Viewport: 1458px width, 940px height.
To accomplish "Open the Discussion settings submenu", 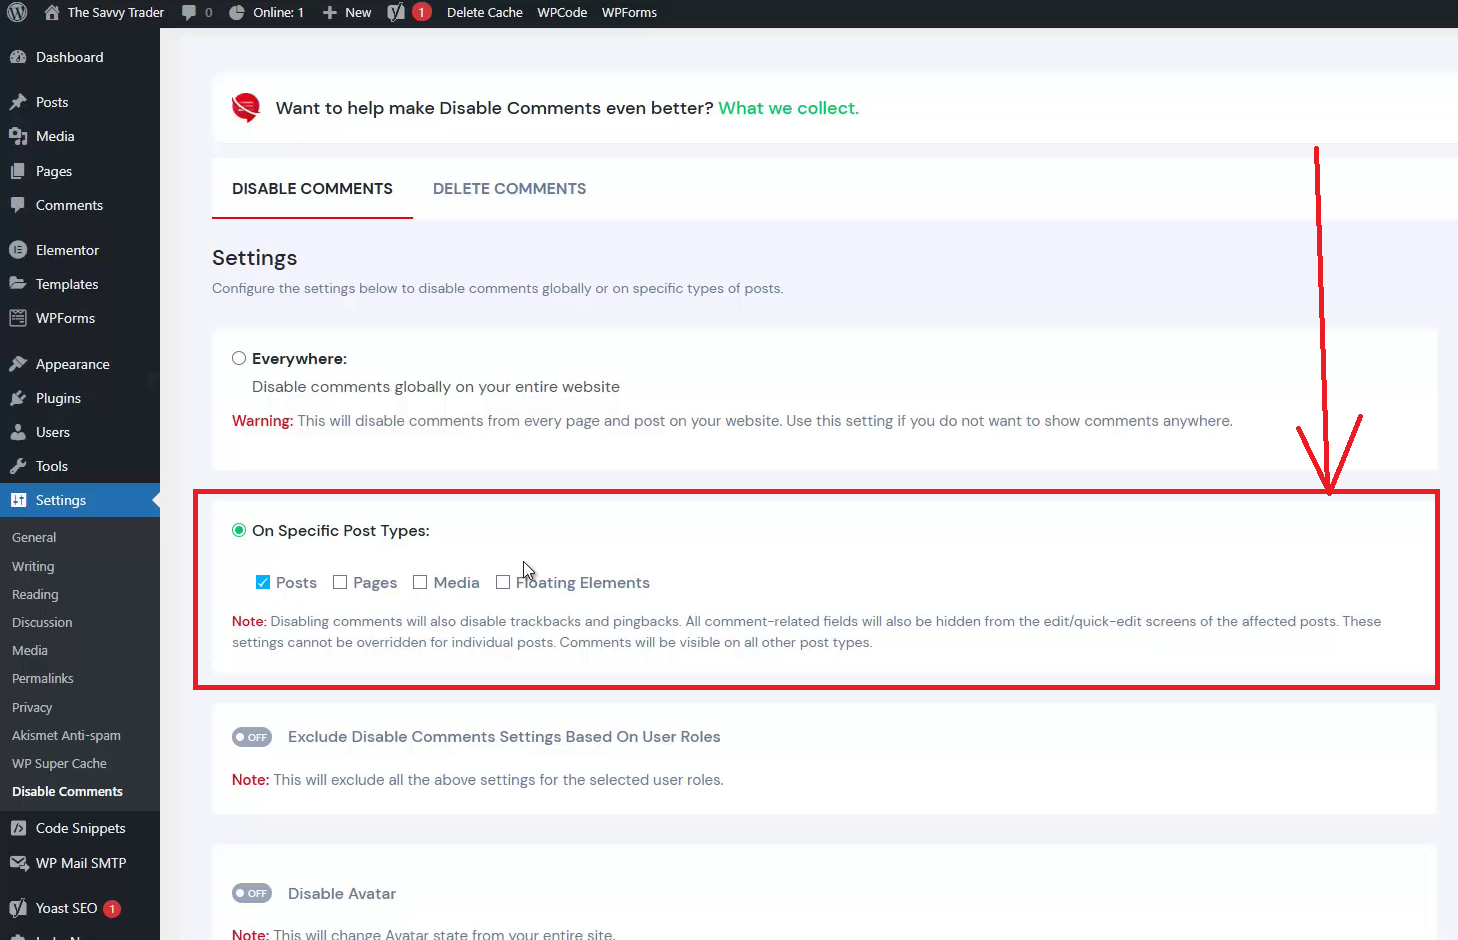I will 42,622.
